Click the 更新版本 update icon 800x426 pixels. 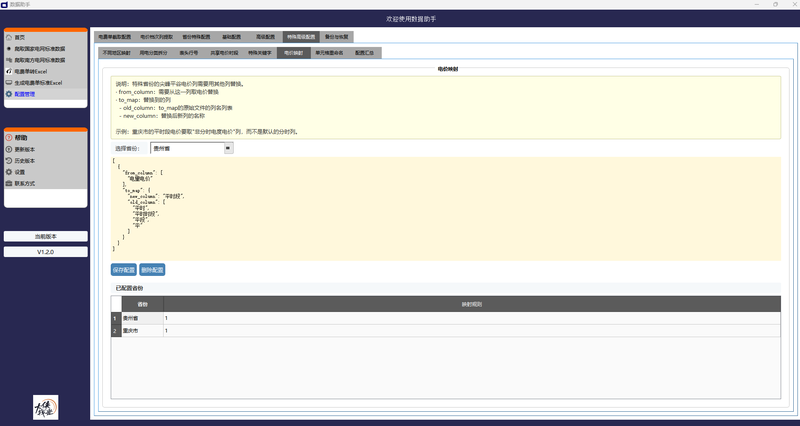click(9, 149)
